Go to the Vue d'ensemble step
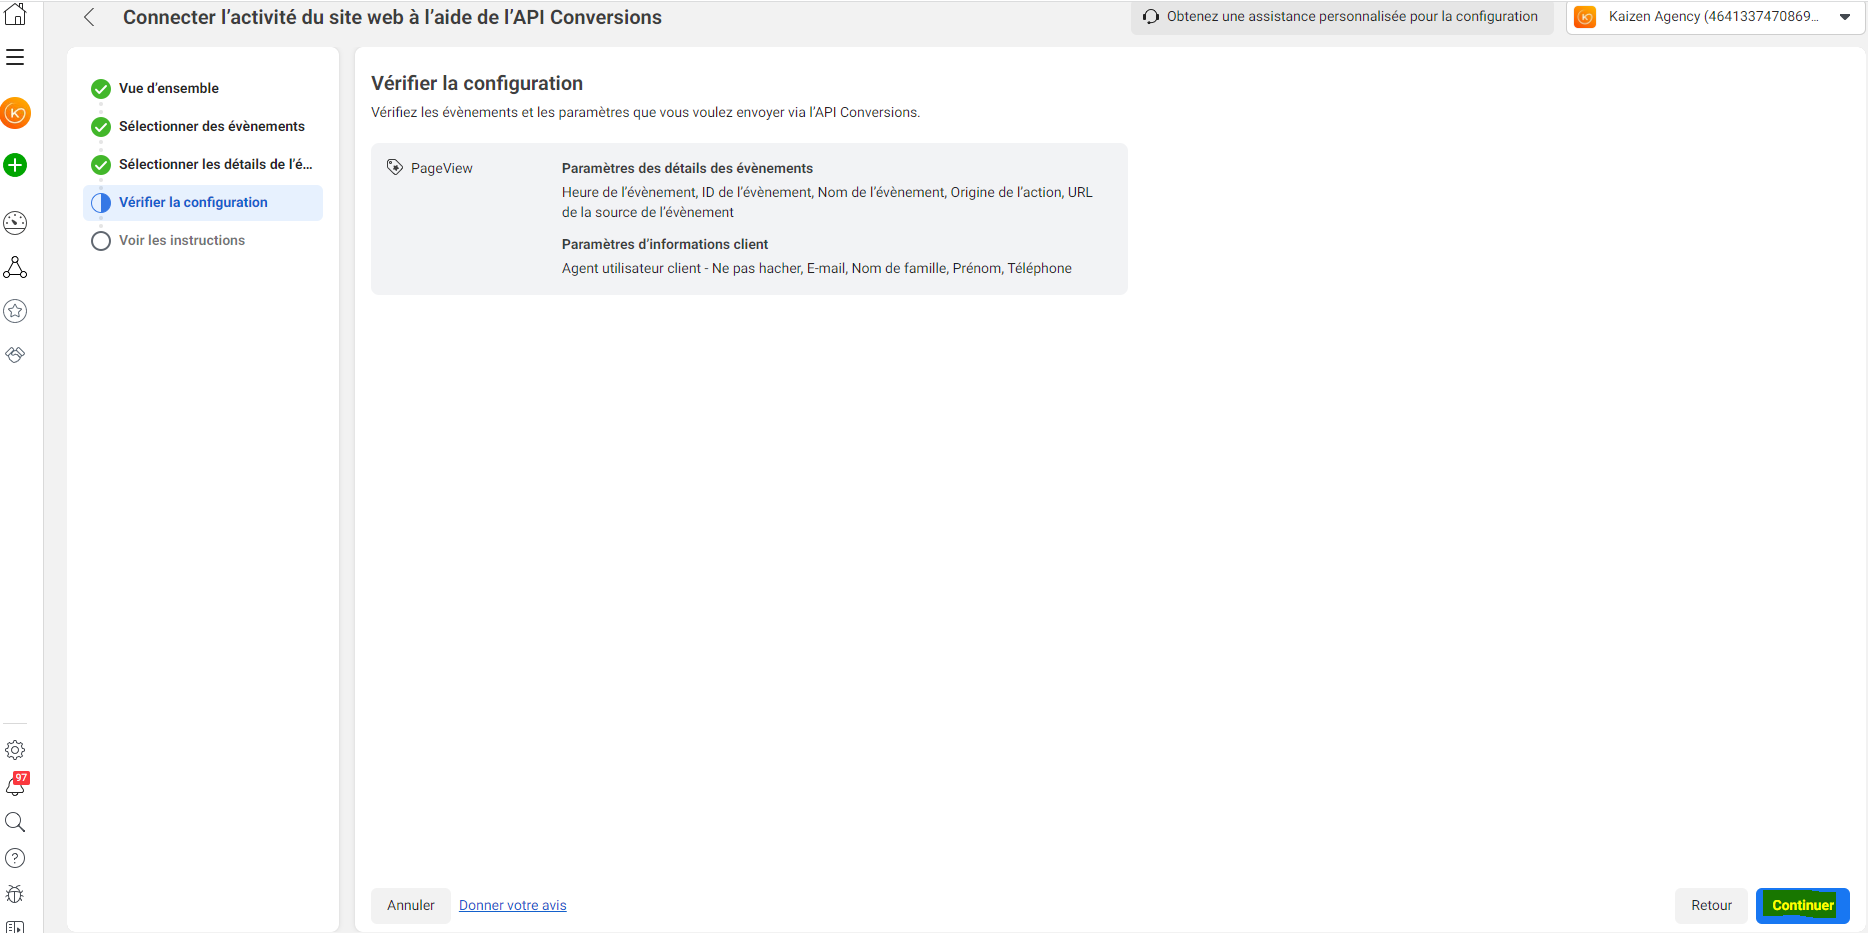The image size is (1868, 933). [x=203, y=88]
